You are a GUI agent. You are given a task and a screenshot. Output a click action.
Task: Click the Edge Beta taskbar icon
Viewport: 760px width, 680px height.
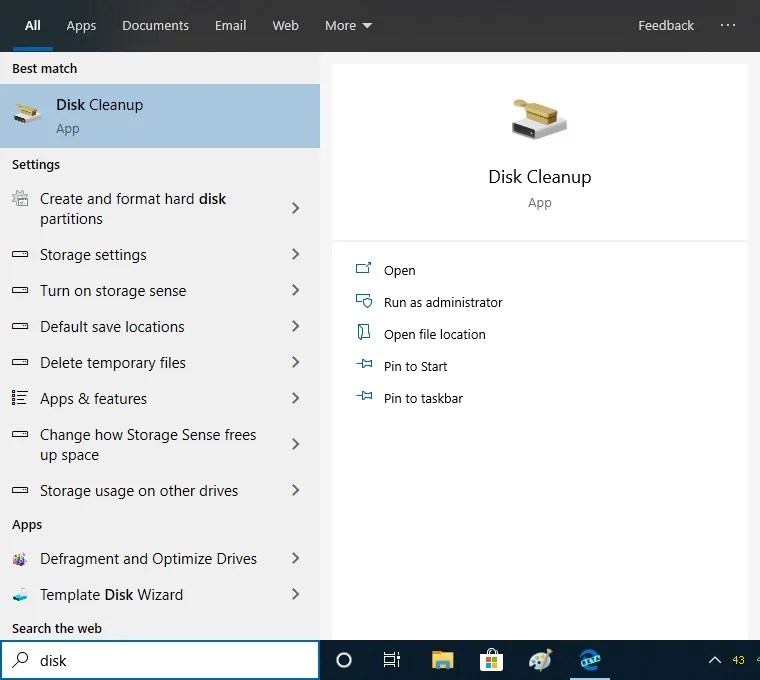[590, 660]
